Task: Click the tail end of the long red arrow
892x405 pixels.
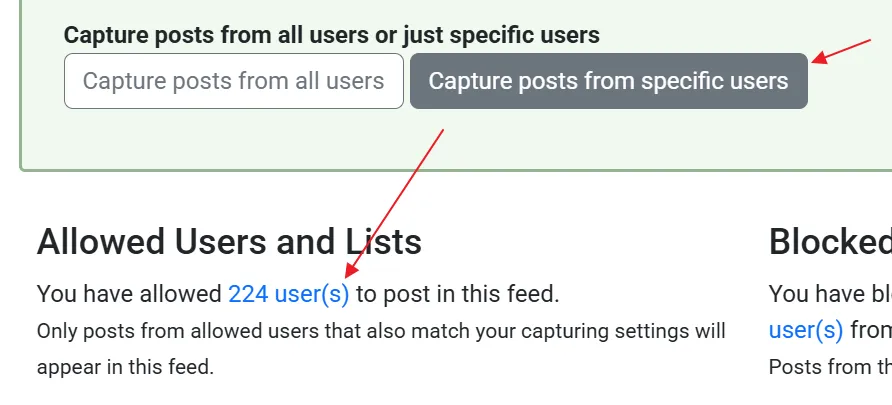Action: 442,131
